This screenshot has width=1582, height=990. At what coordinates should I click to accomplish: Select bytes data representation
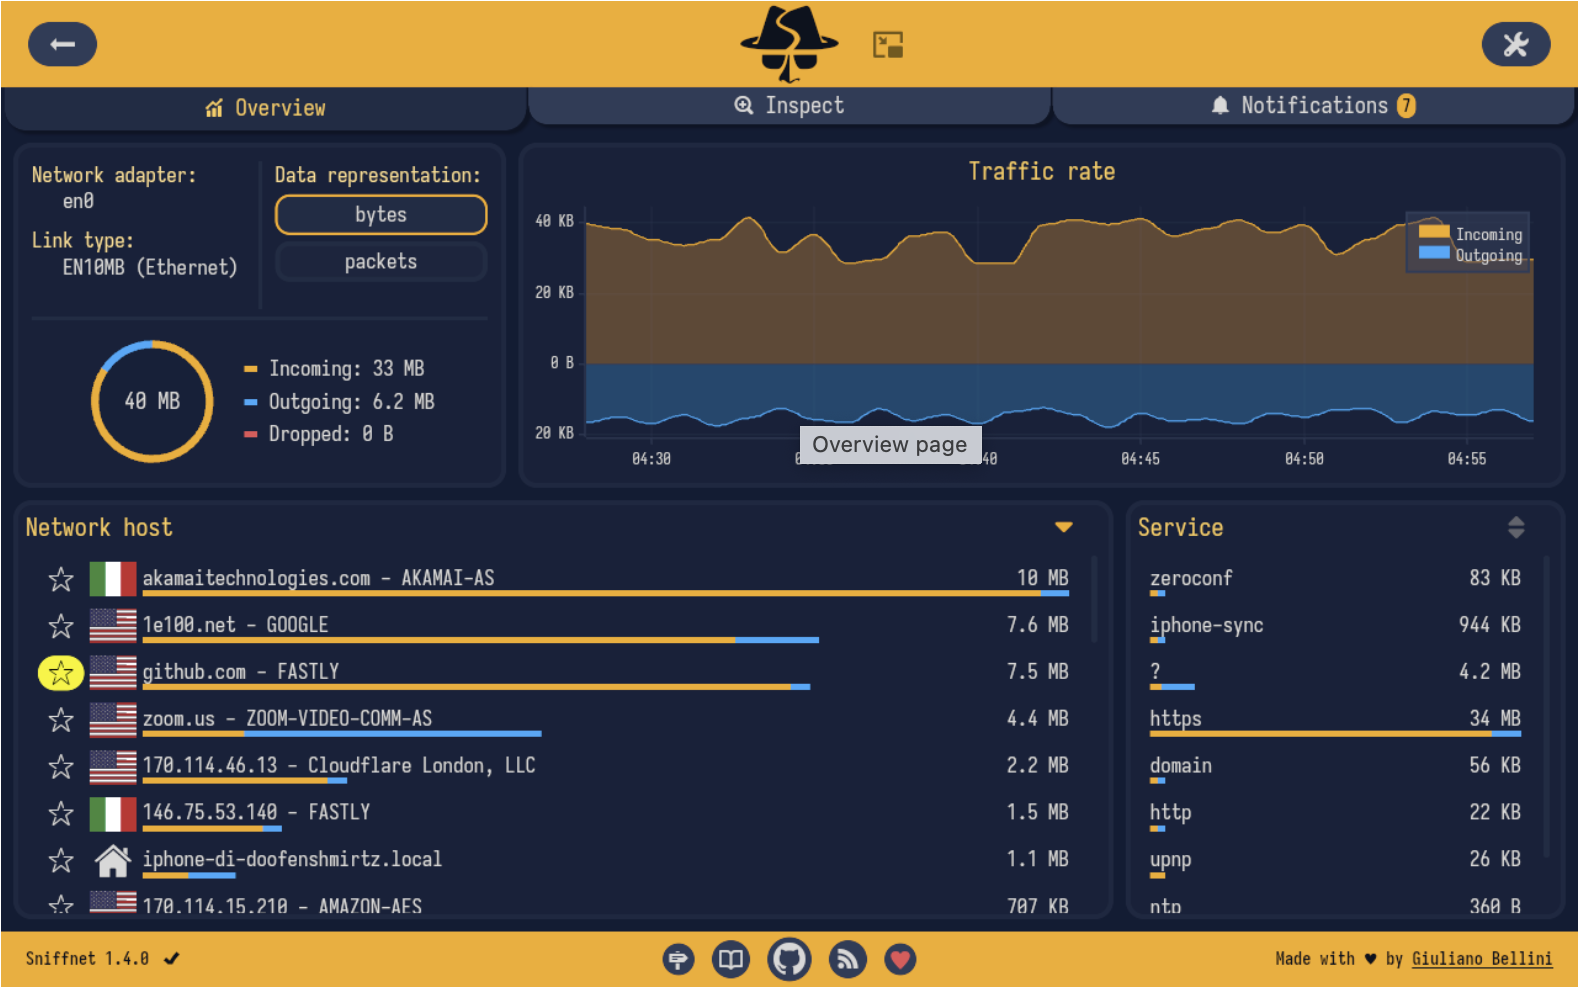click(x=380, y=215)
